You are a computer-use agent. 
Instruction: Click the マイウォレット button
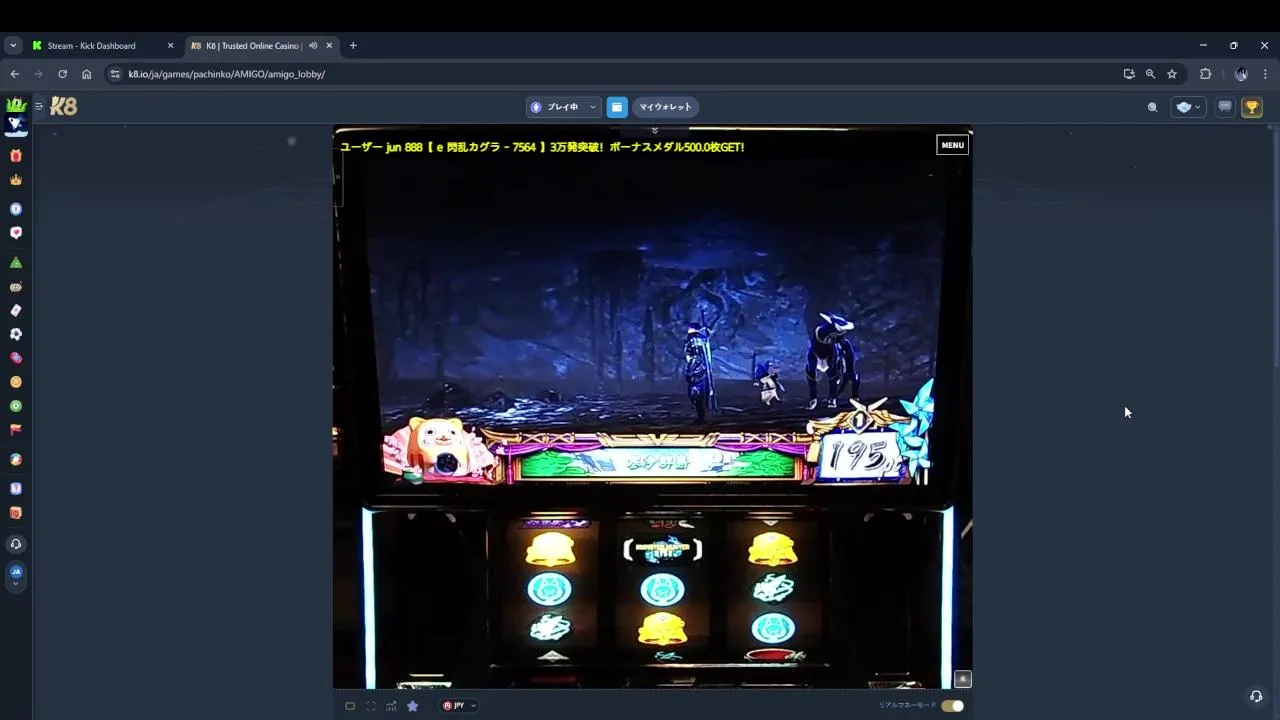pyautogui.click(x=665, y=107)
